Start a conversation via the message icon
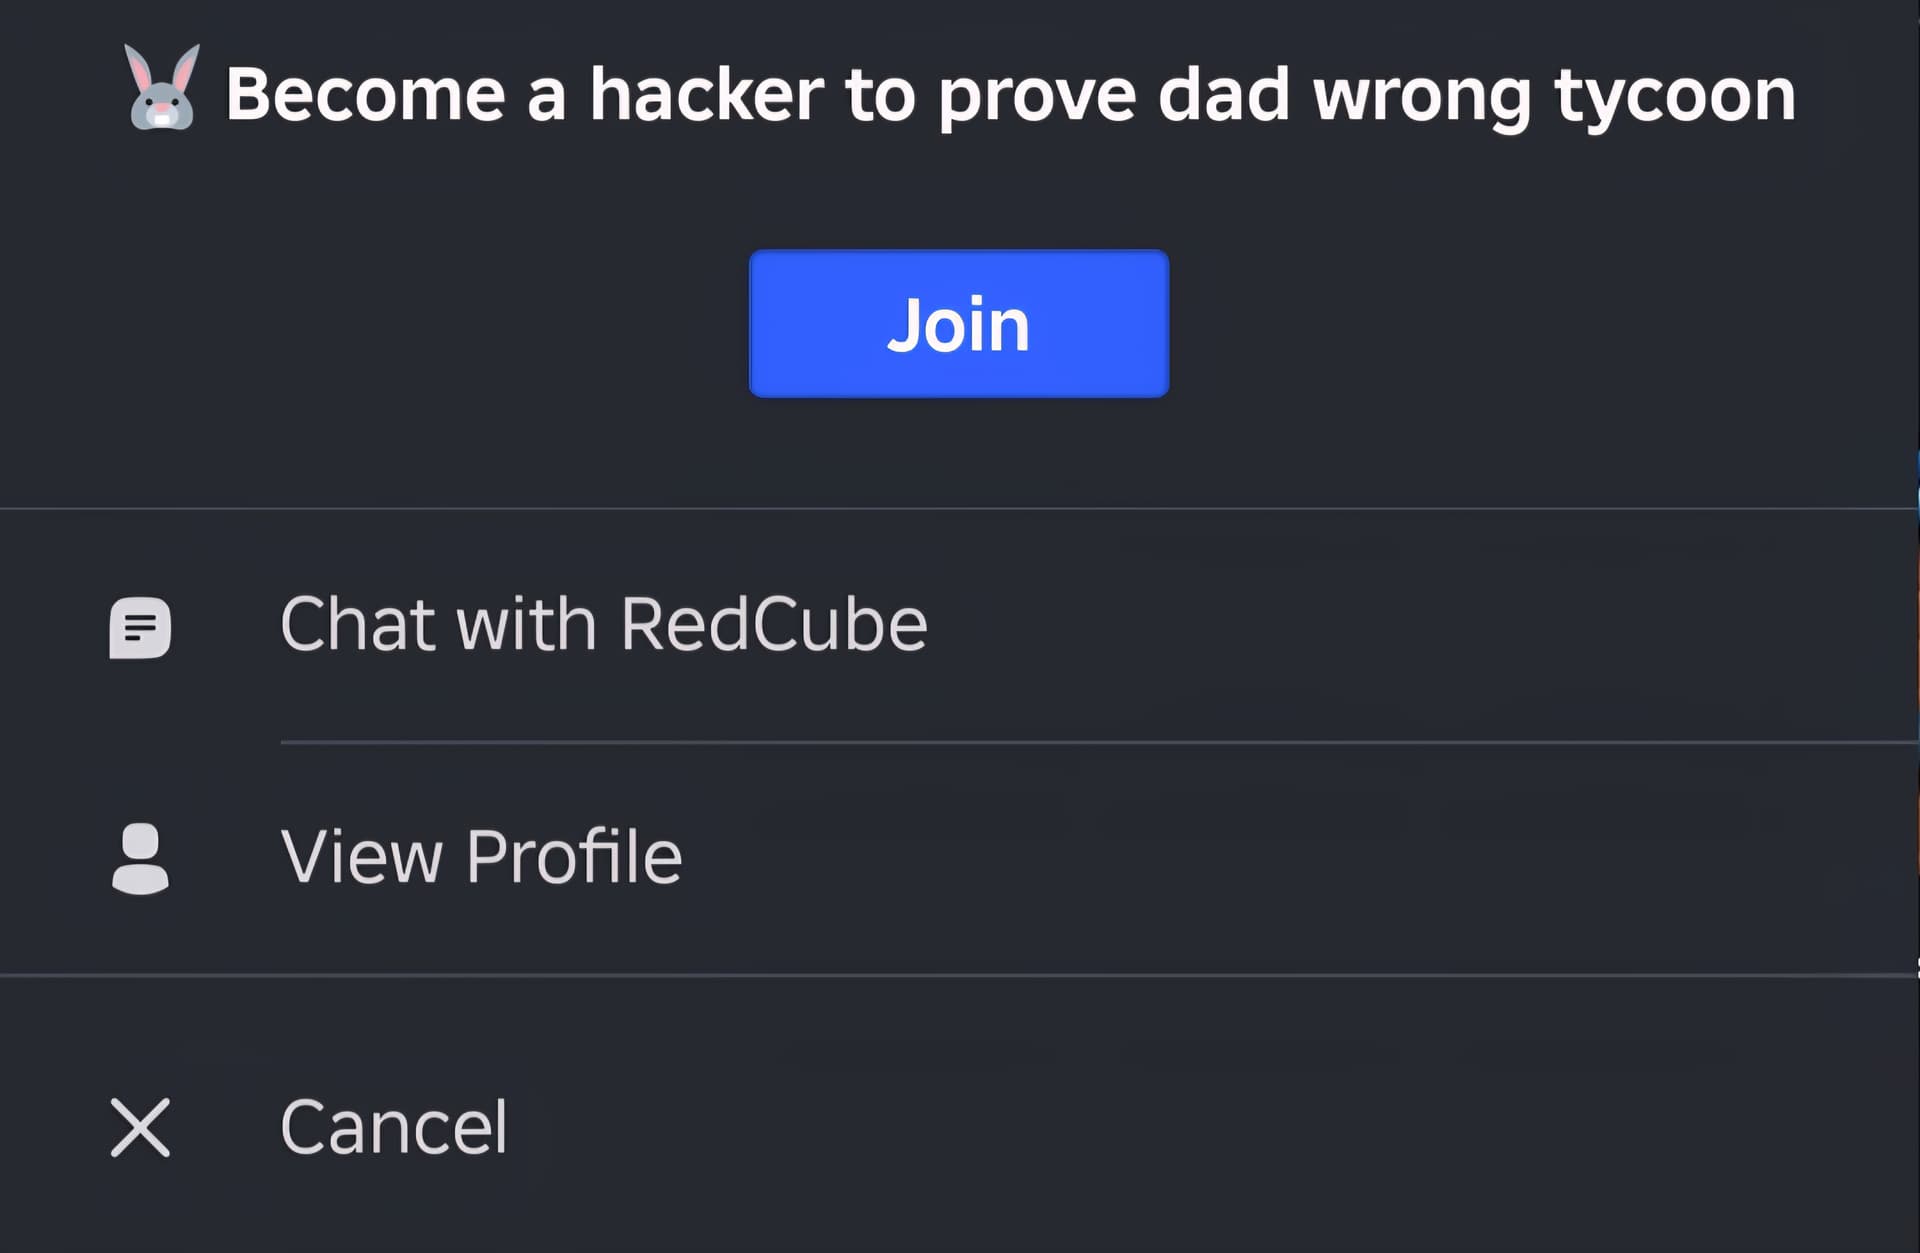 coord(140,628)
